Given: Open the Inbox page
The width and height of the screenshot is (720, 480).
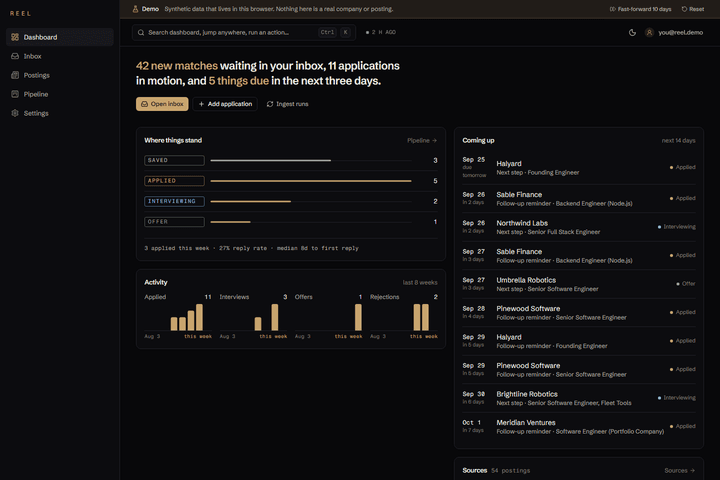Looking at the screenshot, I should [x=60, y=56].
